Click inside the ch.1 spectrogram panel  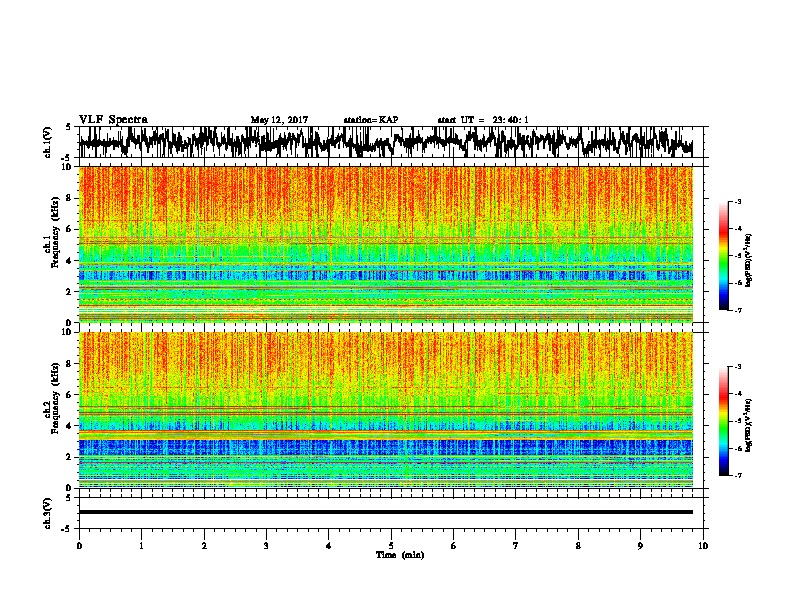(x=385, y=244)
